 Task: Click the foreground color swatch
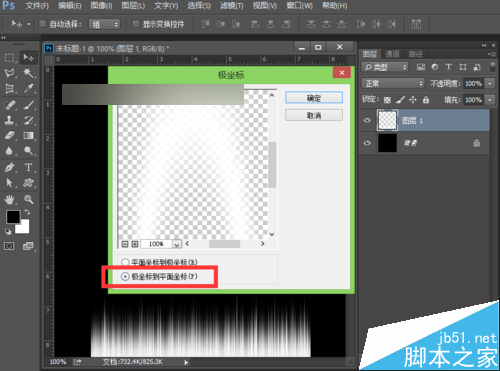(x=13, y=217)
